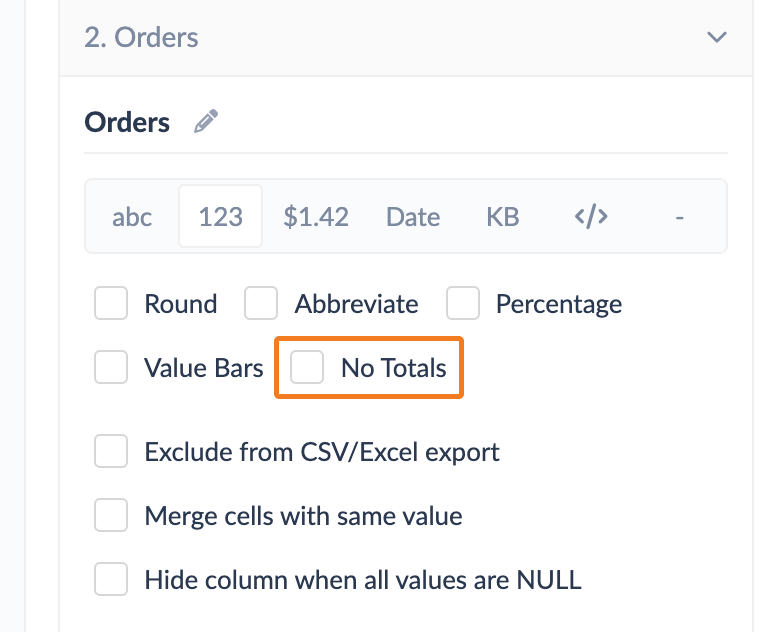Screen dimensions: 768x632
Task: Choose the Date format option
Action: (x=413, y=216)
